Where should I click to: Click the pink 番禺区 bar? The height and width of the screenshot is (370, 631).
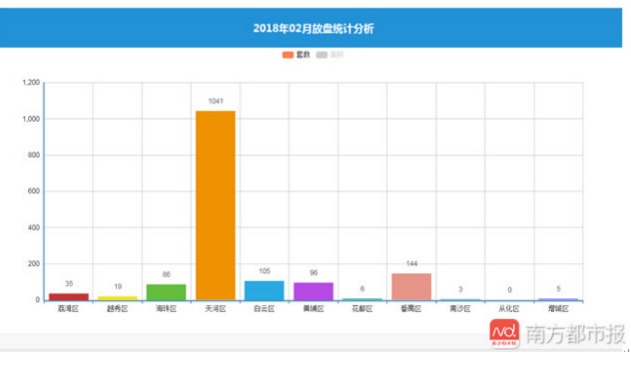point(411,287)
